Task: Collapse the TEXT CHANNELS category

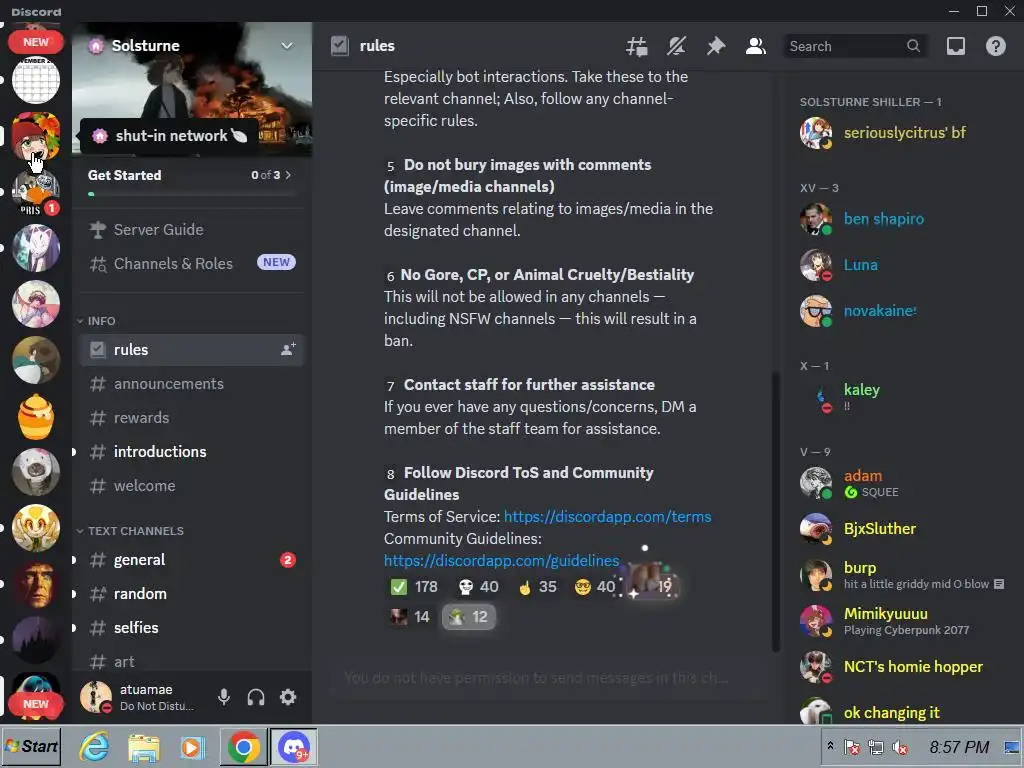Action: click(x=130, y=531)
